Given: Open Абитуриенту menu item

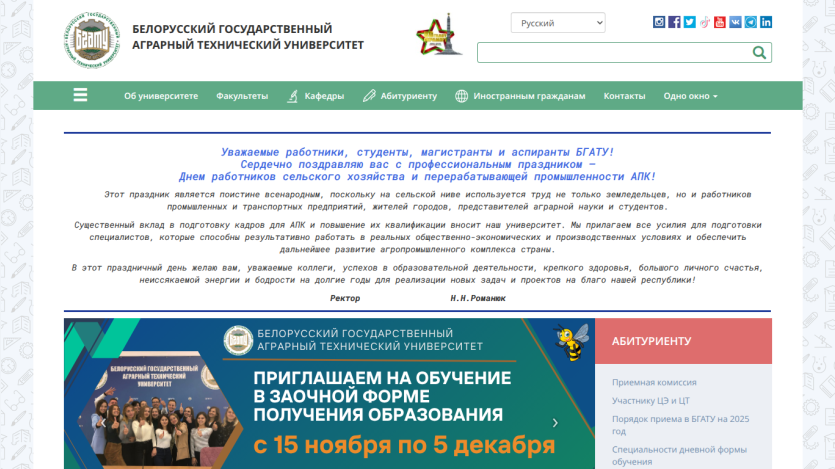Looking at the screenshot, I should 400,96.
